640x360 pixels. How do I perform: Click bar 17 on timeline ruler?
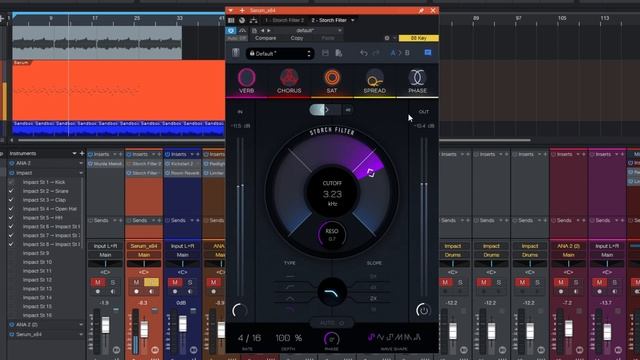click(95, 18)
